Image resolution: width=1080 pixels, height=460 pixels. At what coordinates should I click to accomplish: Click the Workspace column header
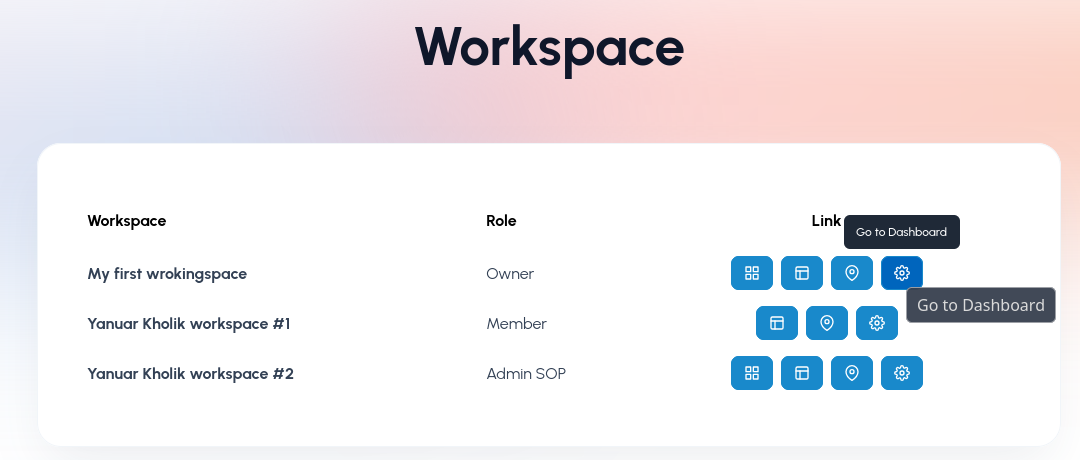[x=127, y=221]
